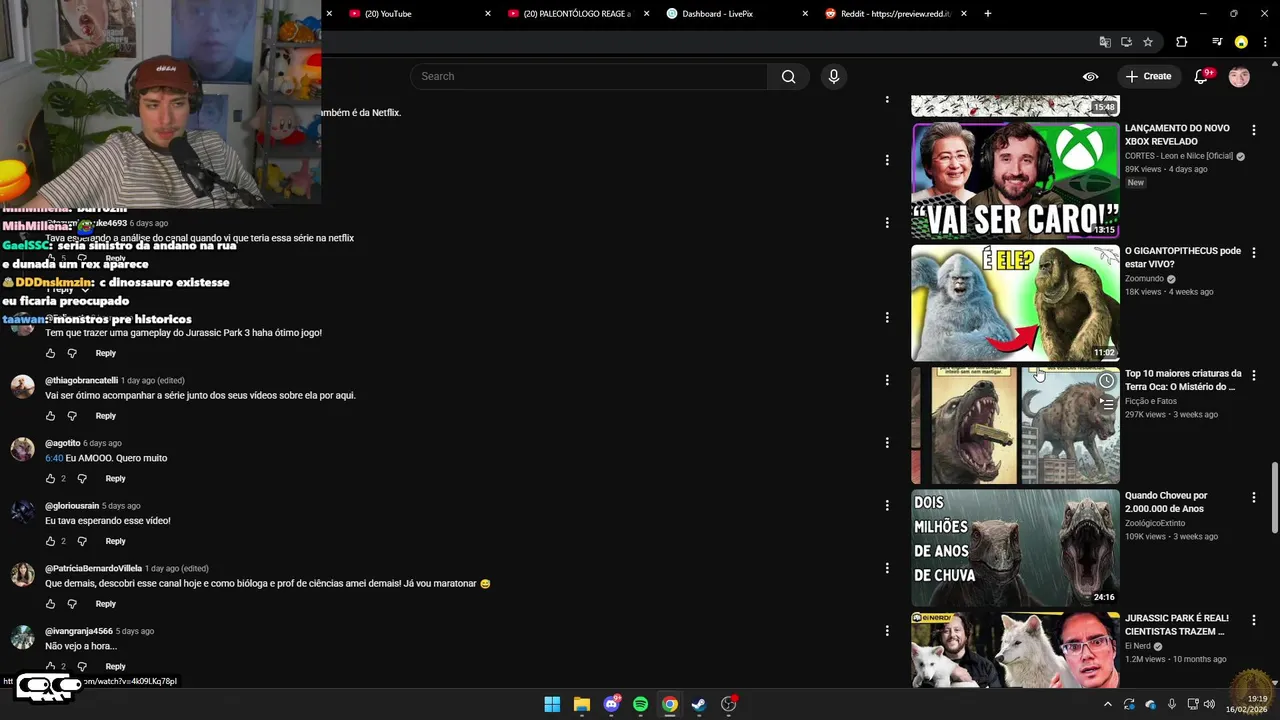
Task: Open the VAI SER CARO Xbox video thumbnail
Action: [x=1015, y=180]
